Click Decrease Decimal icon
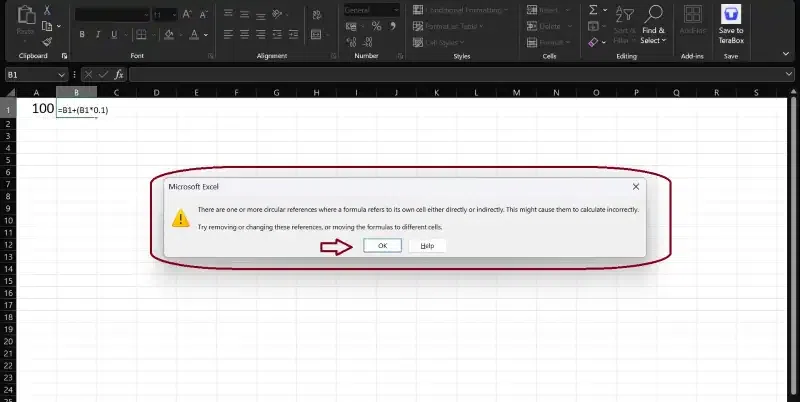The width and height of the screenshot is (800, 402). click(x=367, y=42)
